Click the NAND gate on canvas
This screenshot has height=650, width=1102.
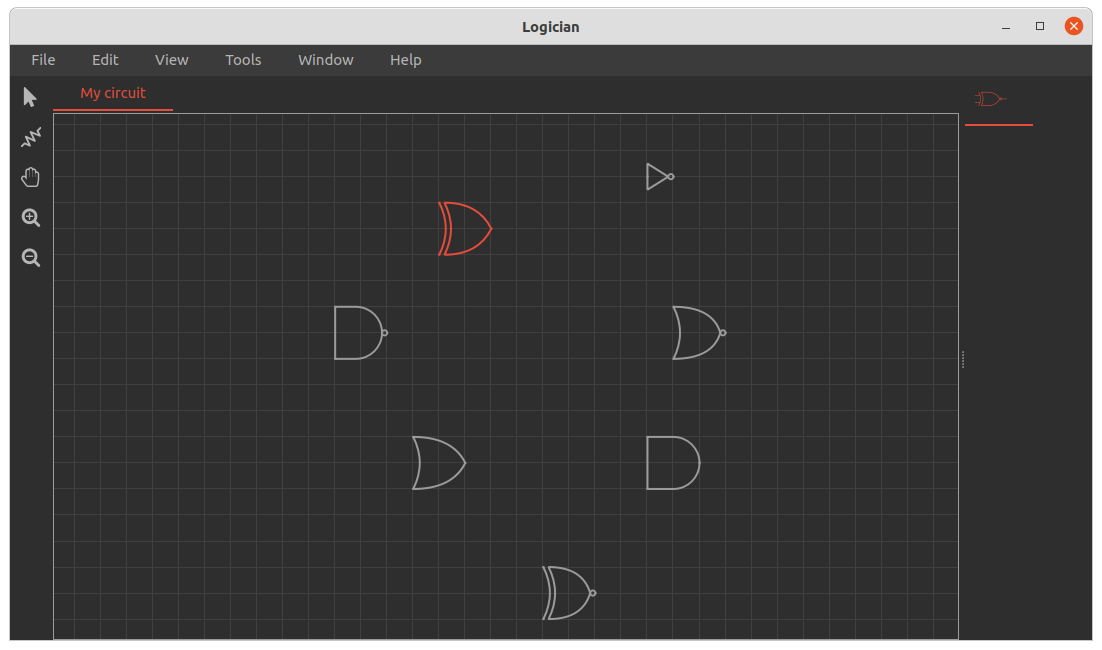(360, 333)
